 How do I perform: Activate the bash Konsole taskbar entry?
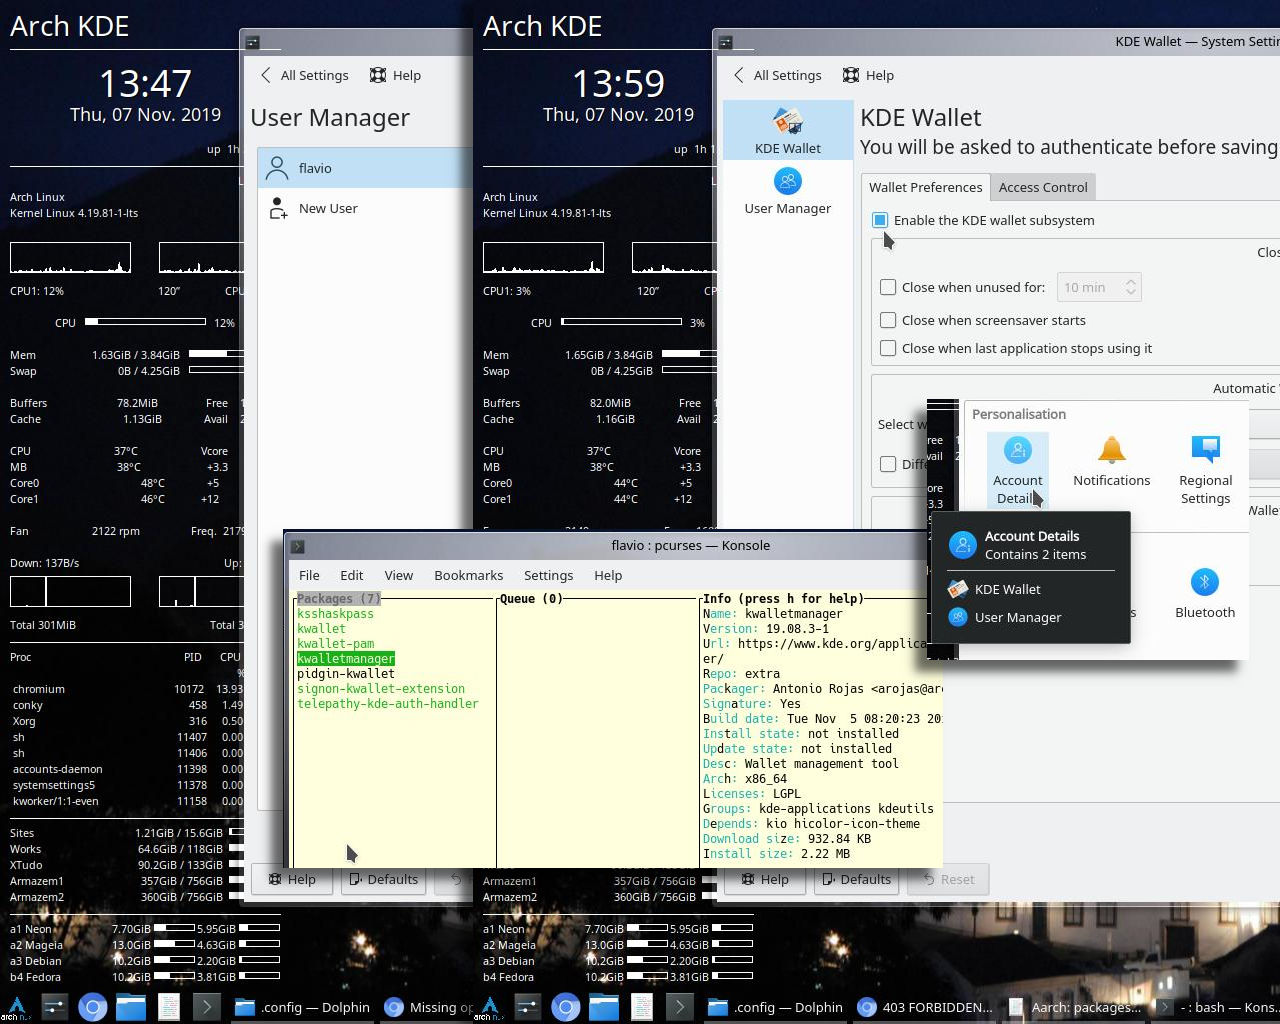tap(1216, 1007)
